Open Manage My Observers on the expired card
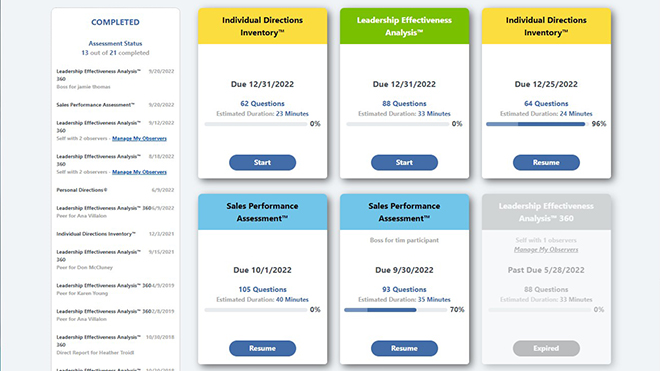This screenshot has width=660, height=371. tap(546, 250)
